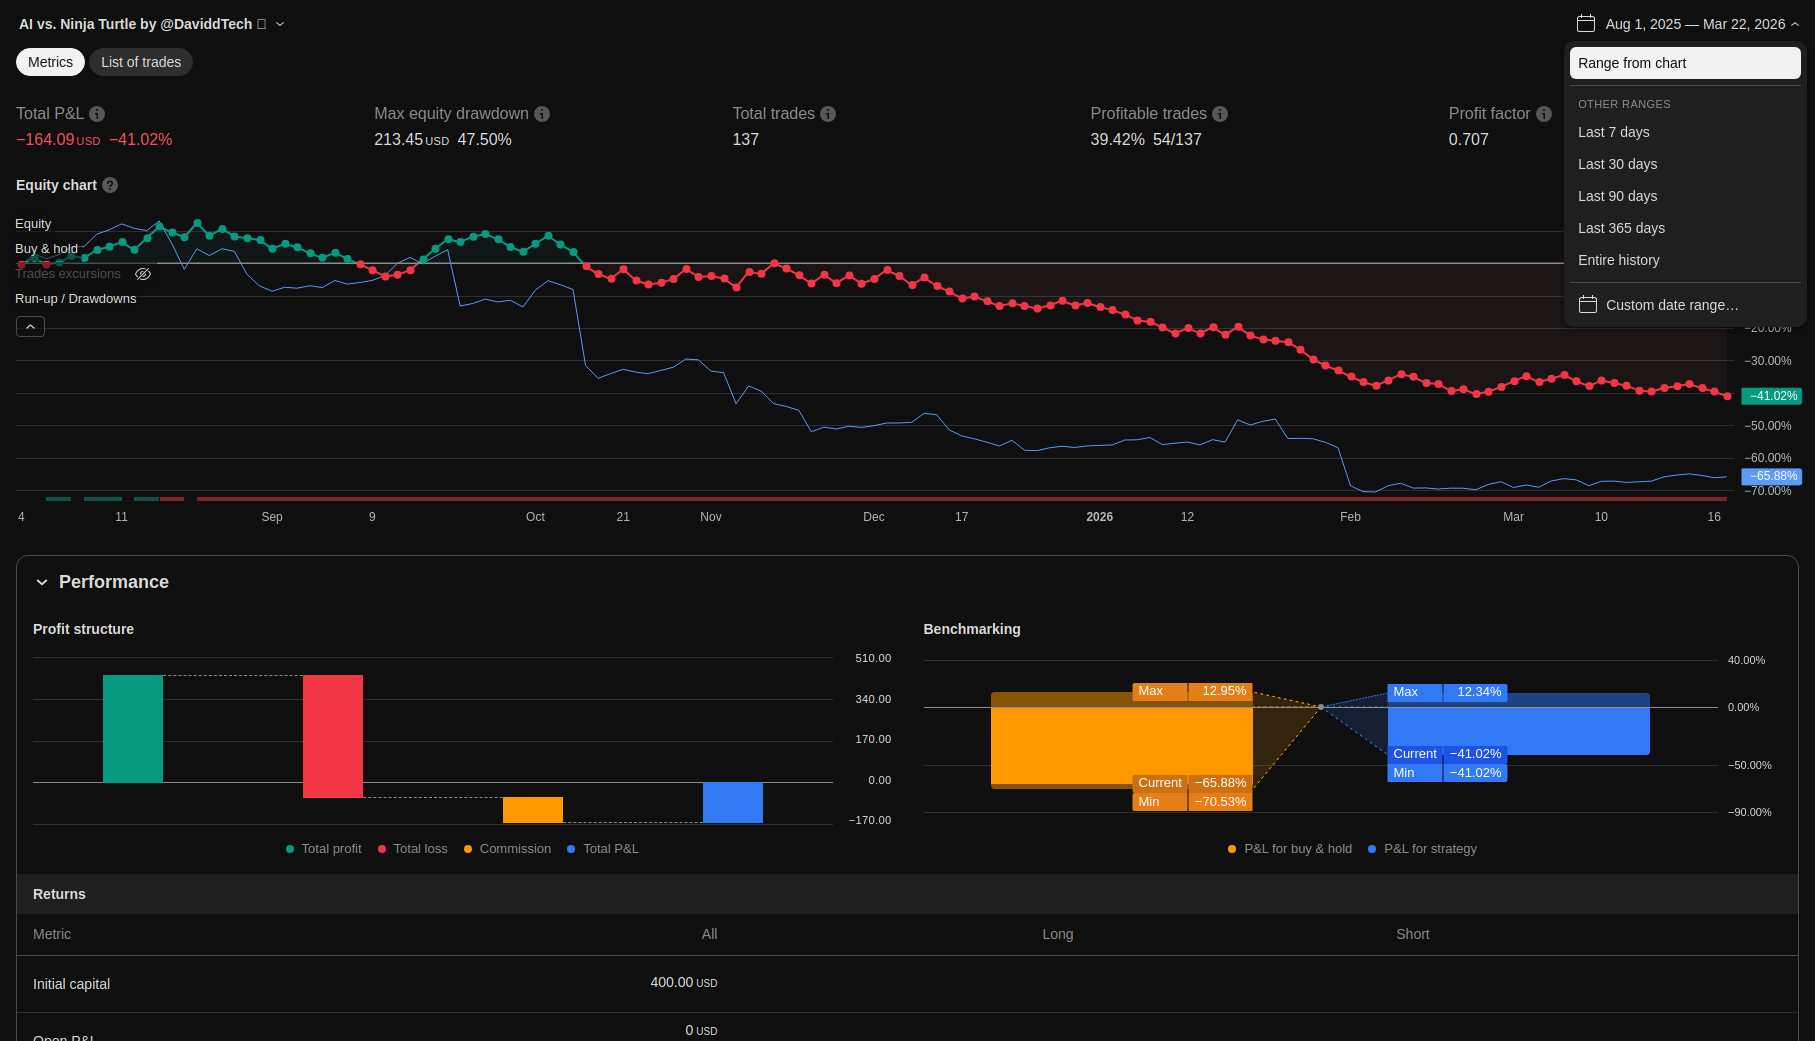Click the Profitable trades info icon

(1220, 114)
